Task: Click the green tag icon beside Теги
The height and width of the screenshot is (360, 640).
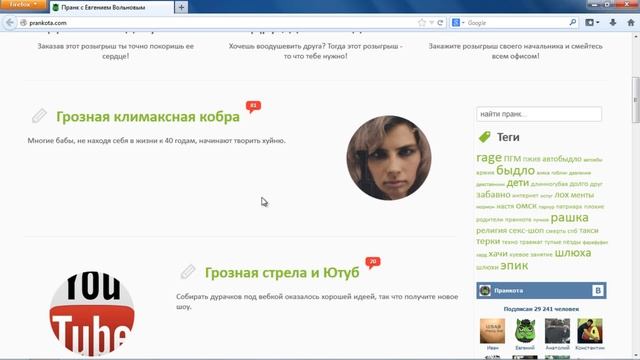Action: [484, 137]
